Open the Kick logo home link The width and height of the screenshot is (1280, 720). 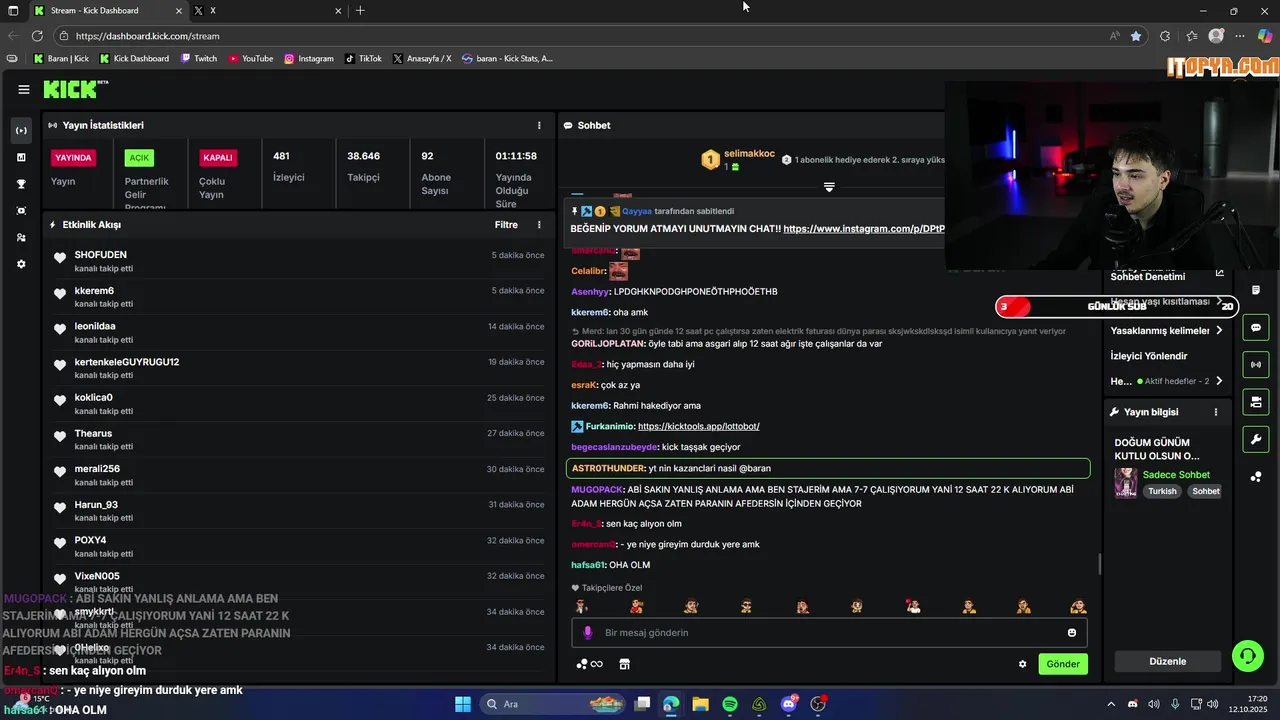[x=75, y=89]
